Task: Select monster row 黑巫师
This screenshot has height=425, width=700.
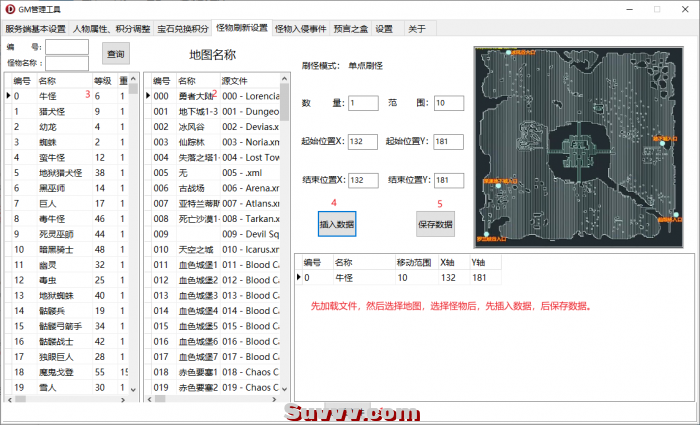Action: [x=67, y=188]
